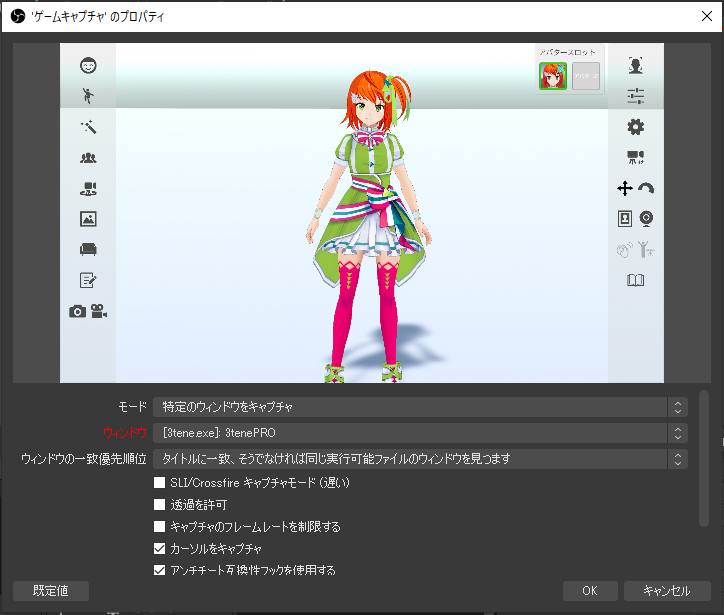Open the ウィンドウの一致優先順位 dropdown
724x615 pixels.
tap(420, 458)
